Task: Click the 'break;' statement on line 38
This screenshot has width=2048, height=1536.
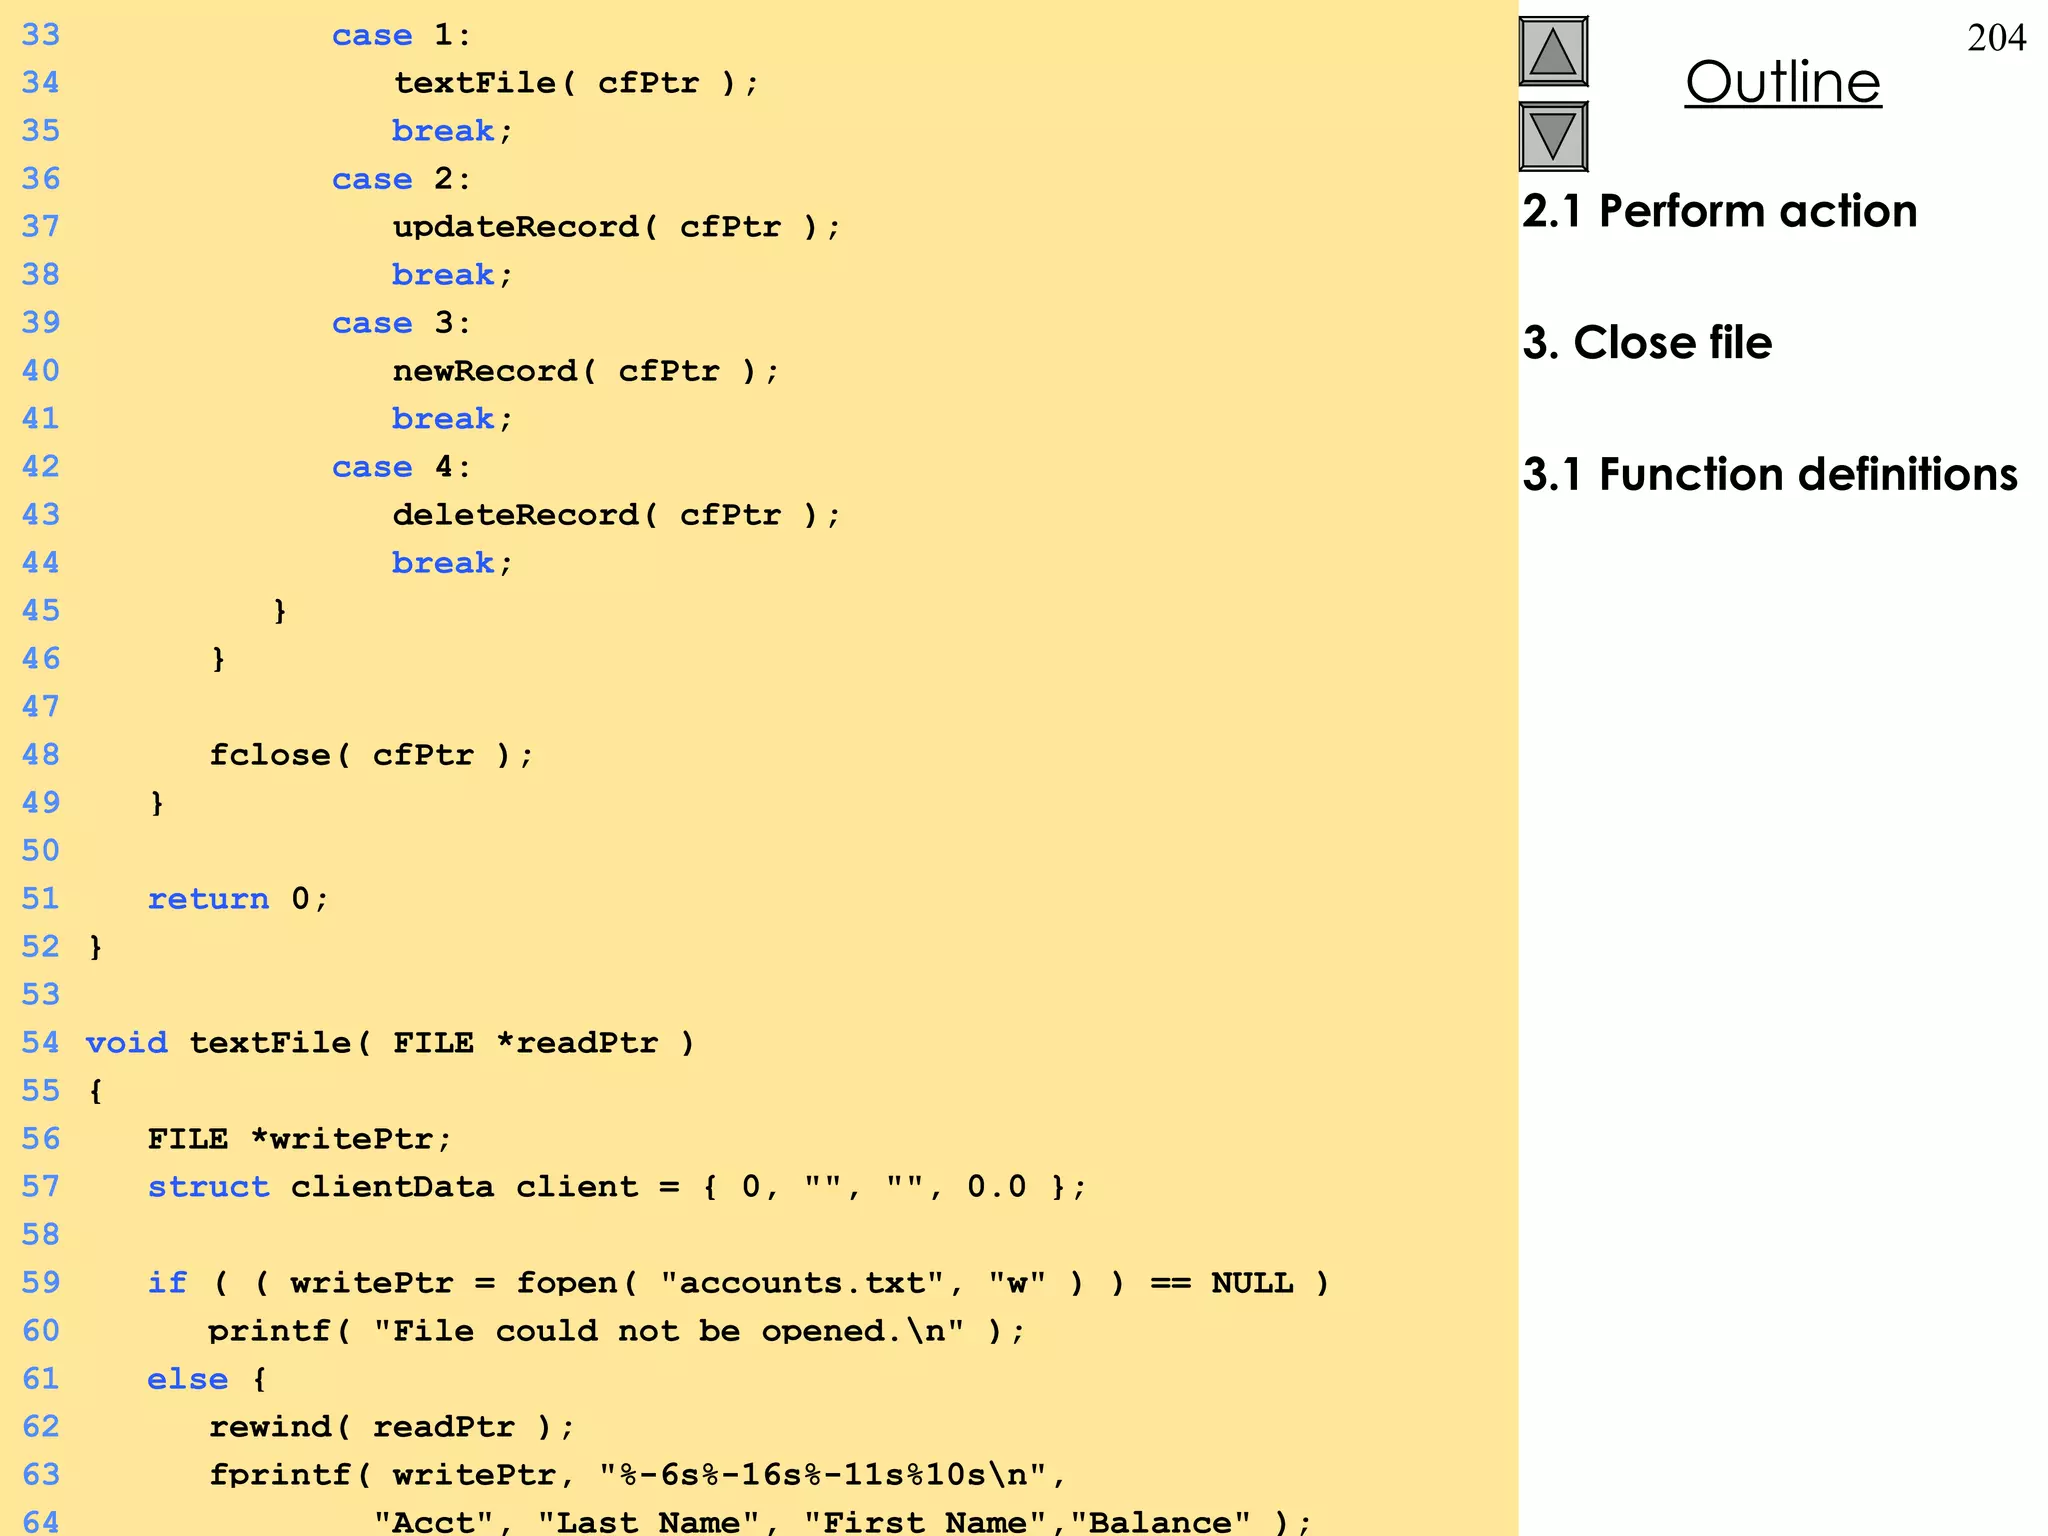Action: click(x=452, y=275)
